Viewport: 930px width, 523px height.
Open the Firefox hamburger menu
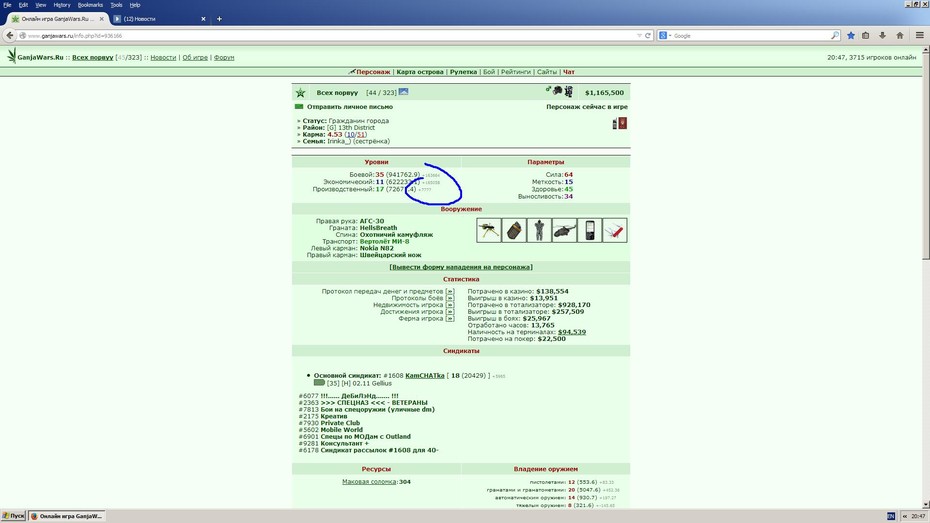[x=919, y=36]
